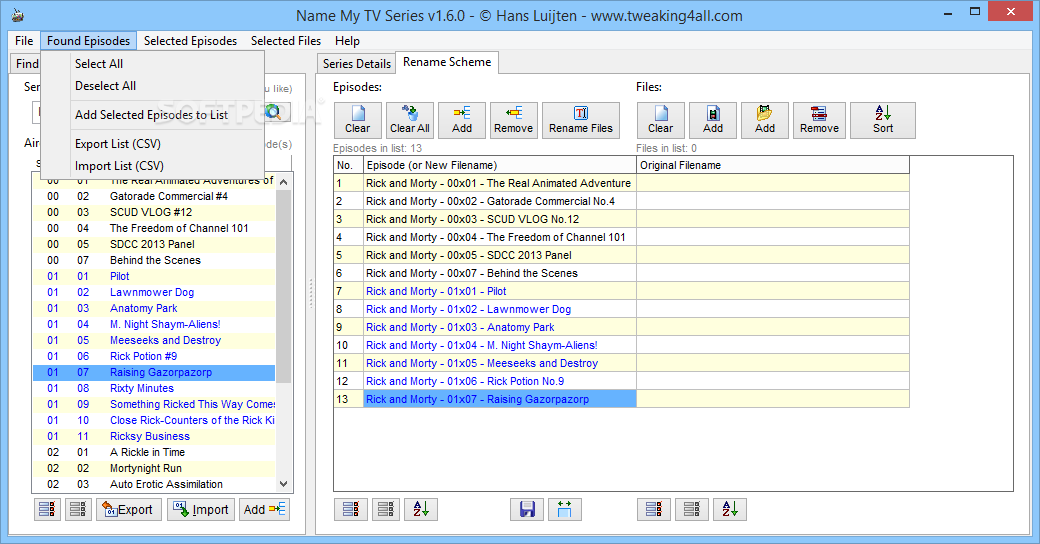The width and height of the screenshot is (1040, 544).
Task: Click Import found episodes button
Action: 201,510
